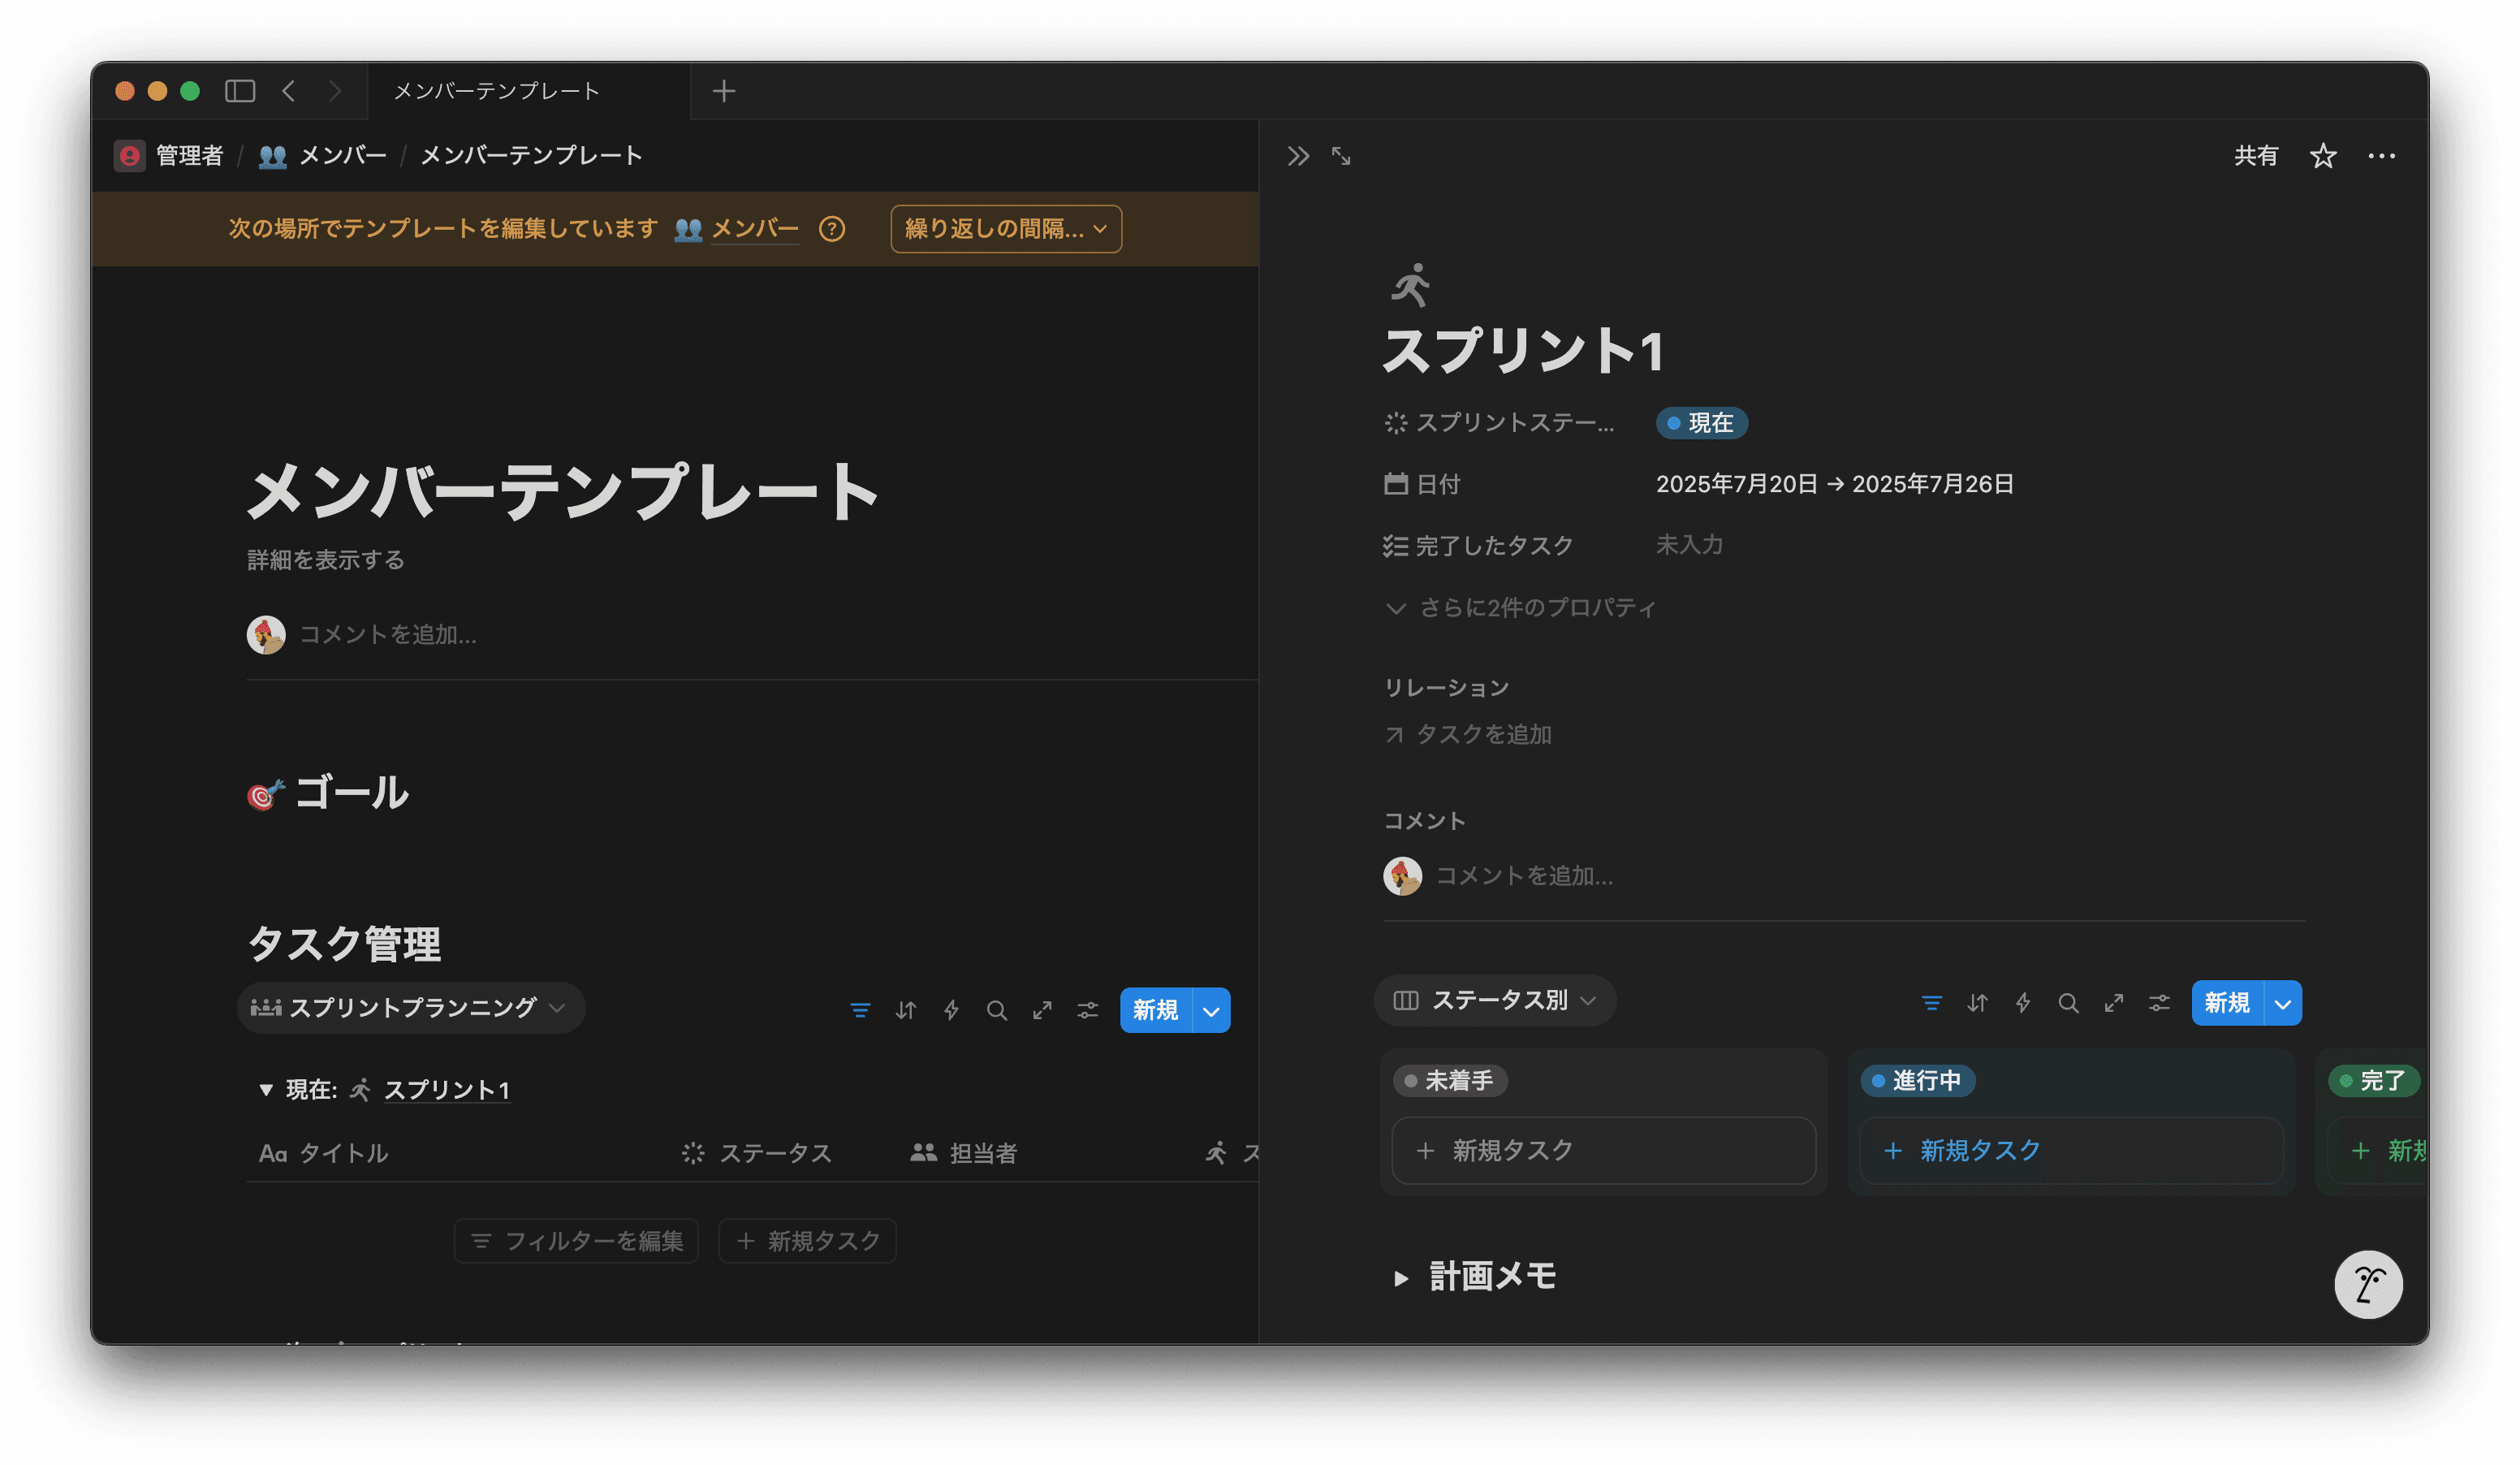Click the sort icon in the スプリントプランニング toolbar

pyautogui.click(x=906, y=1010)
